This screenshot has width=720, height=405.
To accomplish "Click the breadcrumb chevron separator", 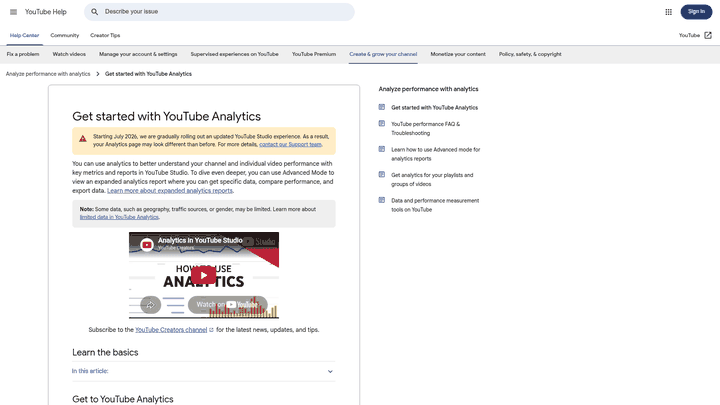I will pyautogui.click(x=98, y=74).
